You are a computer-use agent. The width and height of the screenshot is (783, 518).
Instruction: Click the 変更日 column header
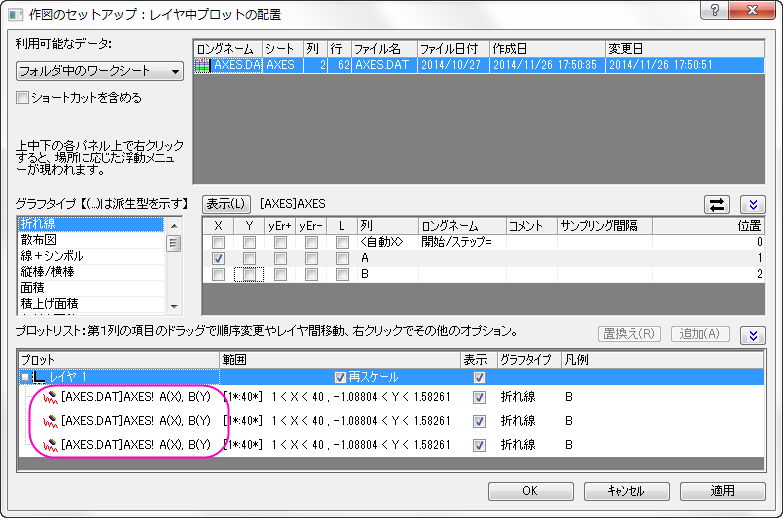(x=685, y=49)
